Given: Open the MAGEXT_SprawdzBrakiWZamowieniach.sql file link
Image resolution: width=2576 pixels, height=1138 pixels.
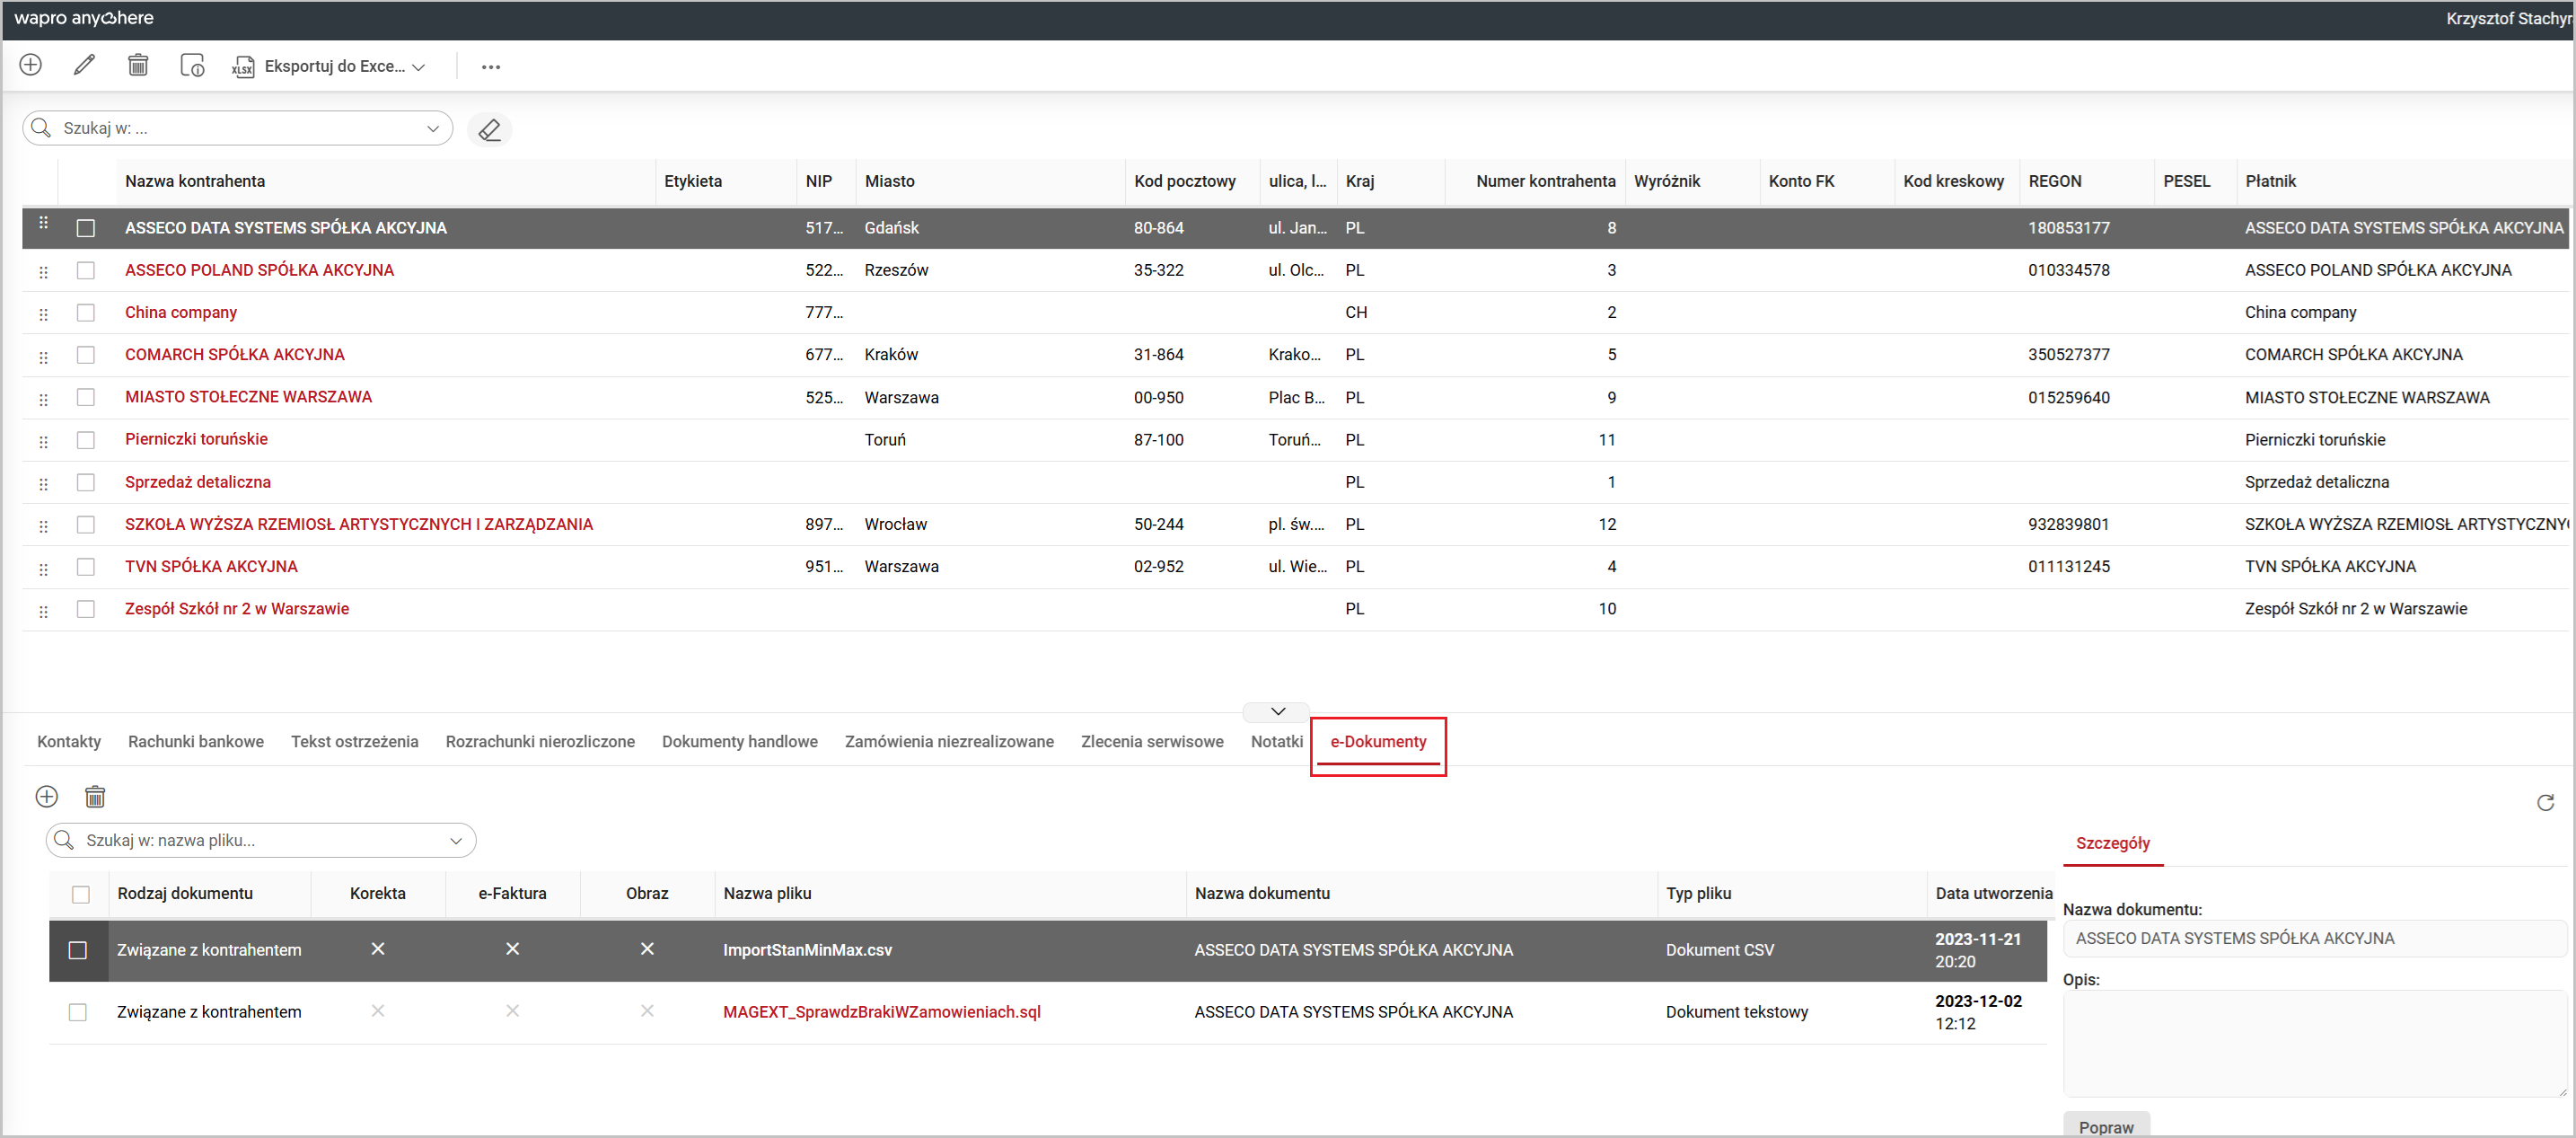Looking at the screenshot, I should [x=881, y=1012].
